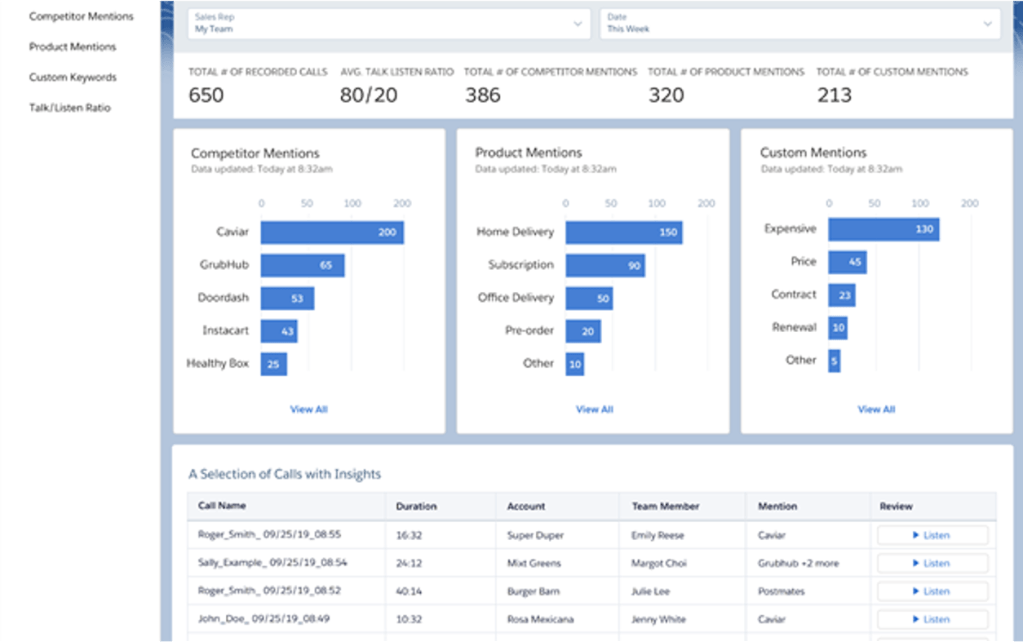The width and height of the screenshot is (1023, 642).
Task: Click the Caviar bar in Competitor chart
Action: pos(332,233)
